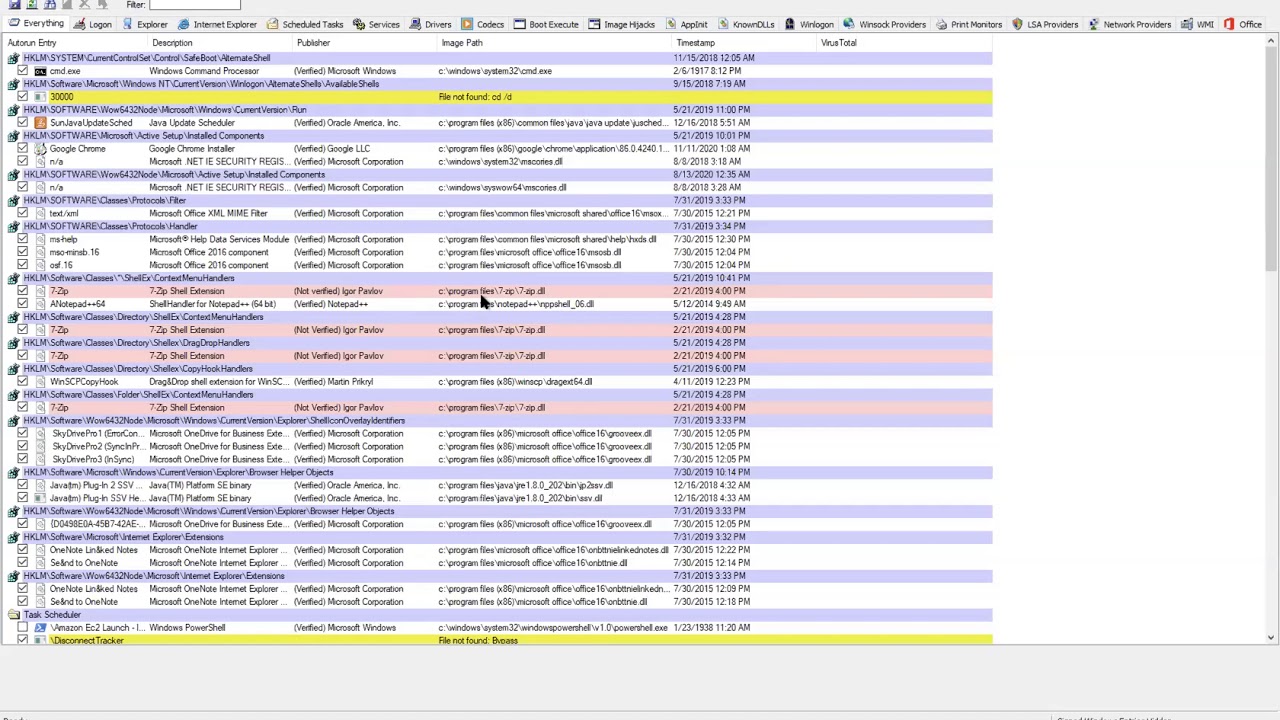
Task: Uncheck the ms-help handler entry
Action: pos(23,239)
